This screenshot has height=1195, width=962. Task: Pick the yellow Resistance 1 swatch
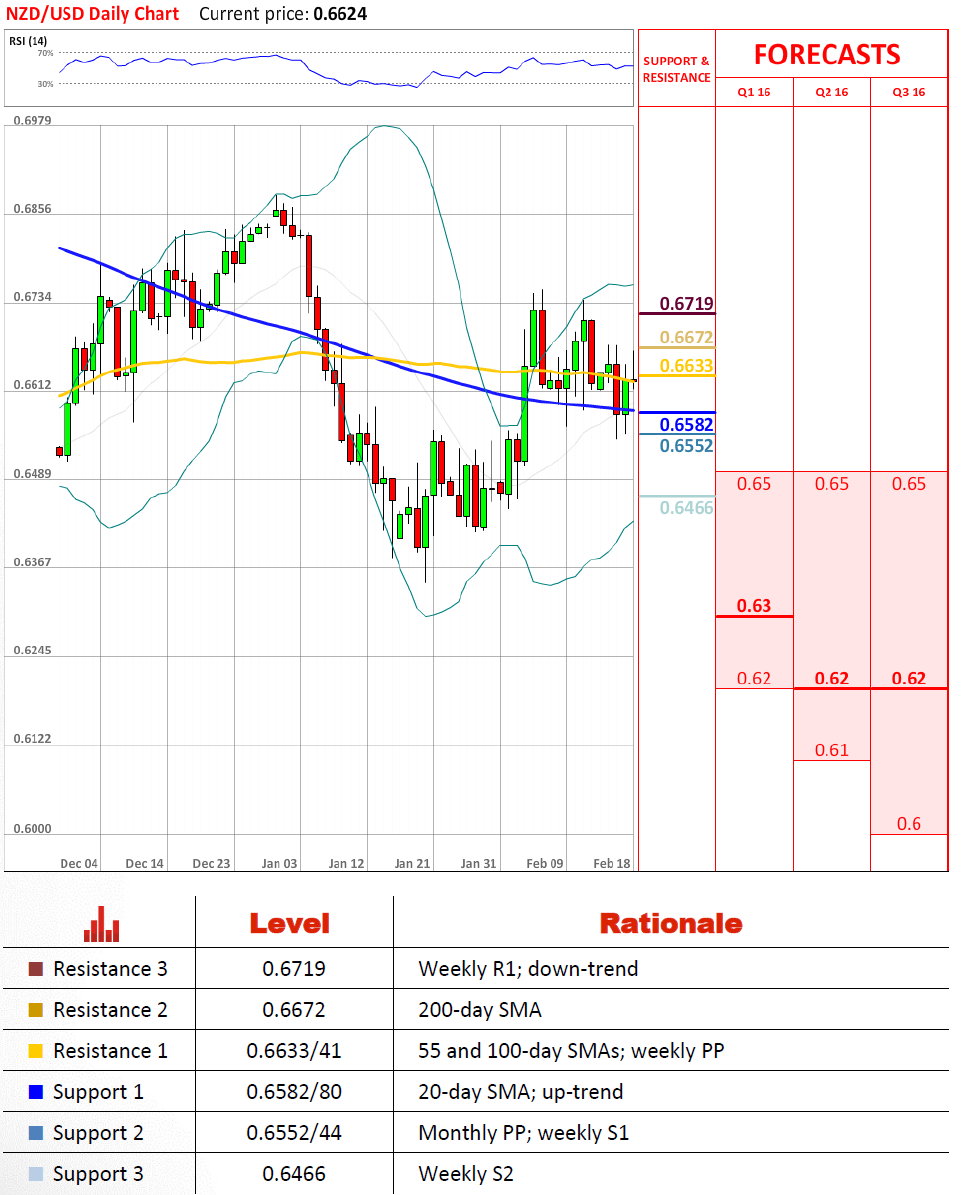[x=37, y=1051]
